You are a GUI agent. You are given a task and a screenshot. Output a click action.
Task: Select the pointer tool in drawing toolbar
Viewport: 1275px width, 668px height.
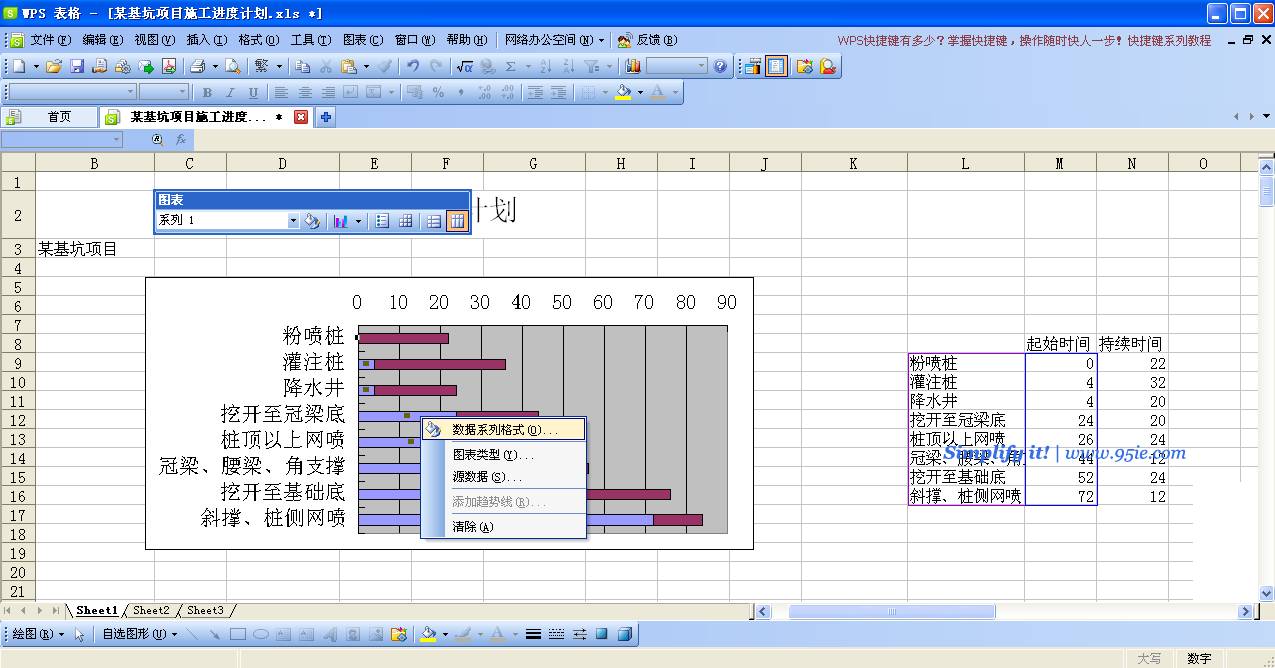[x=80, y=634]
